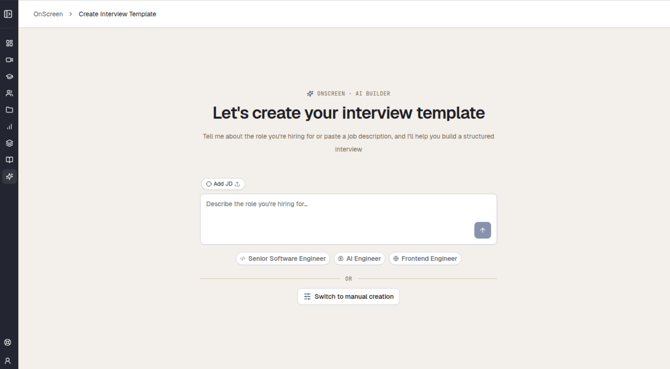
Task: Open the bar chart analytics icon
Action: click(x=9, y=126)
